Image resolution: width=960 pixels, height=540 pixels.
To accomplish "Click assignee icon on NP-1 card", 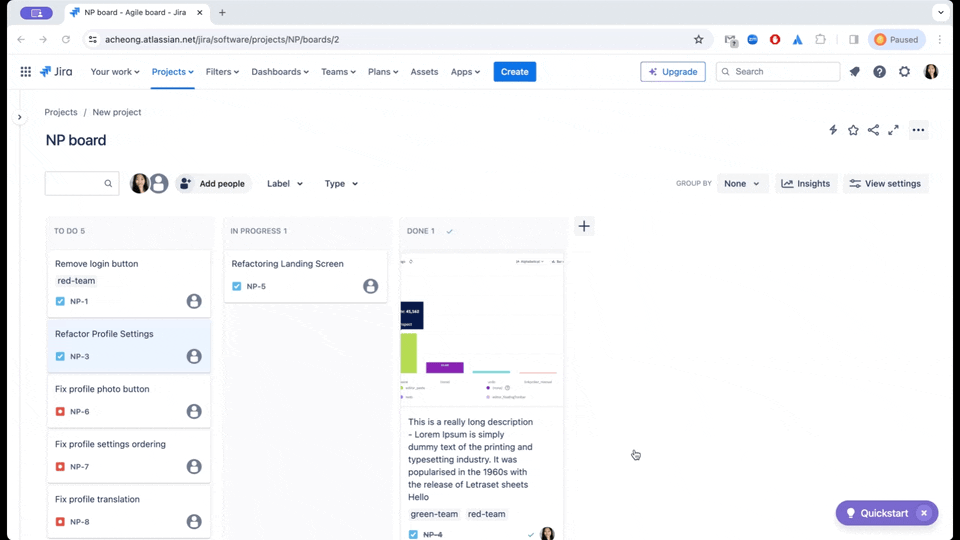I will coord(194,301).
